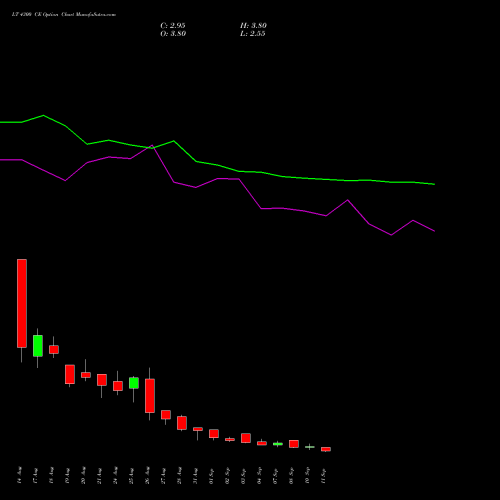Click the '18 Aug' date label

pos(51,475)
